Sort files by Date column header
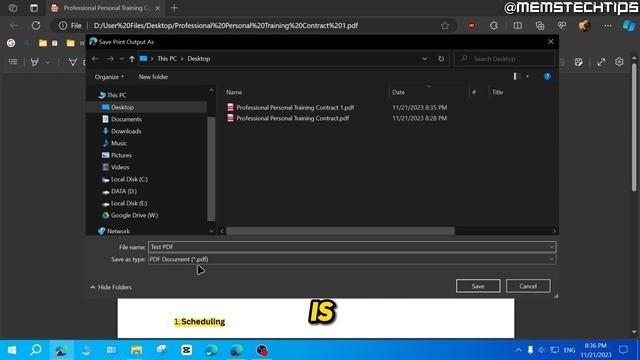The height and width of the screenshot is (360, 640). 398,92
